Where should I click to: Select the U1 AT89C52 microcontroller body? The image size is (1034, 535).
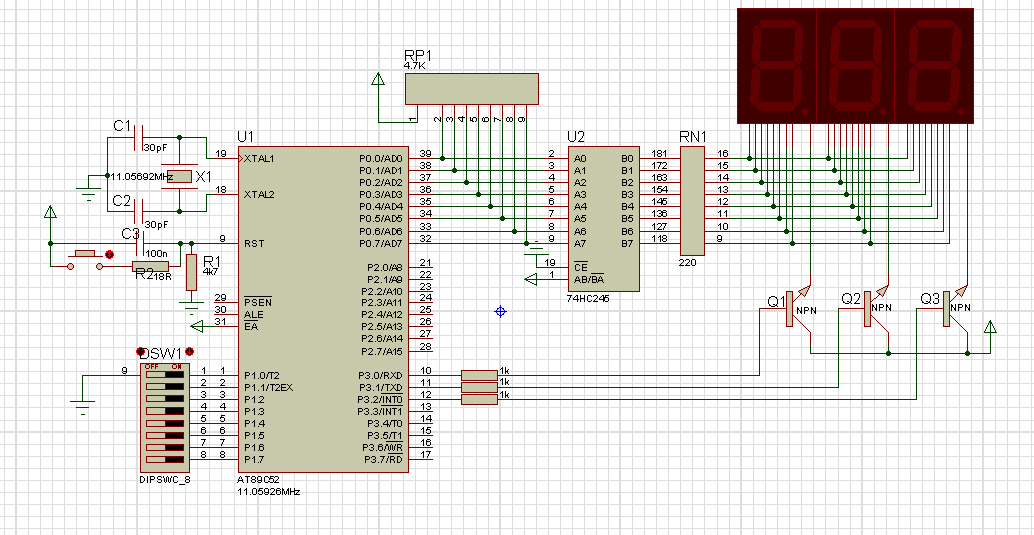click(324, 309)
